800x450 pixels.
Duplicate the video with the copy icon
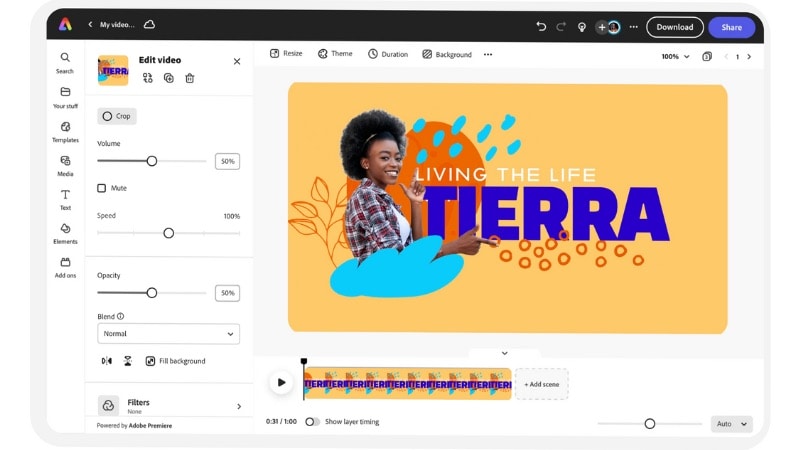[169, 78]
